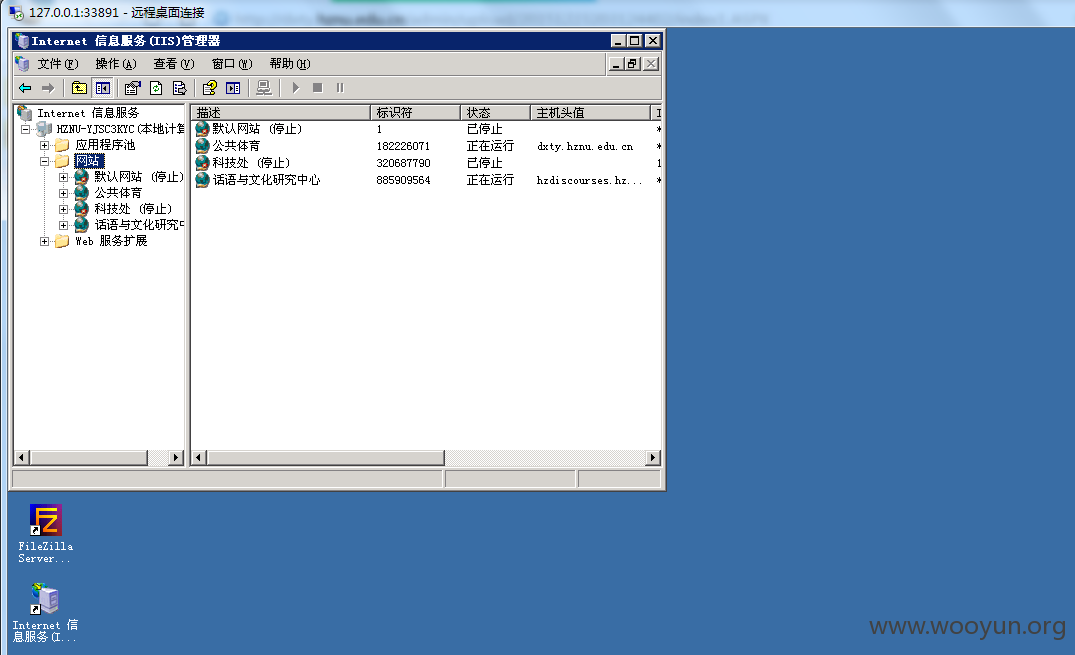Sort by 状态 column header
The image size is (1075, 655).
[x=496, y=112]
